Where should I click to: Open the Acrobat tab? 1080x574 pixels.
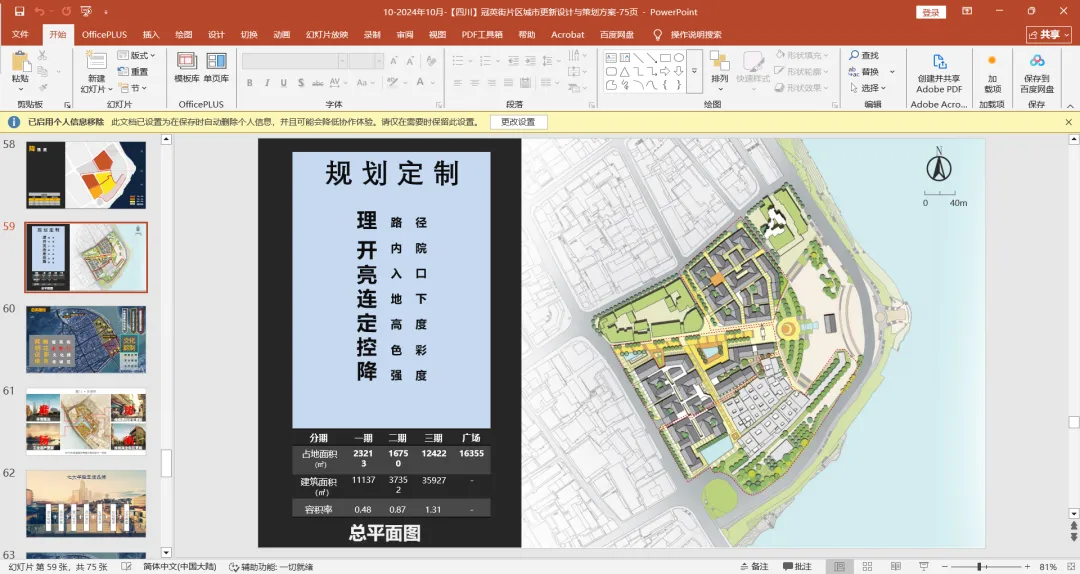point(568,34)
